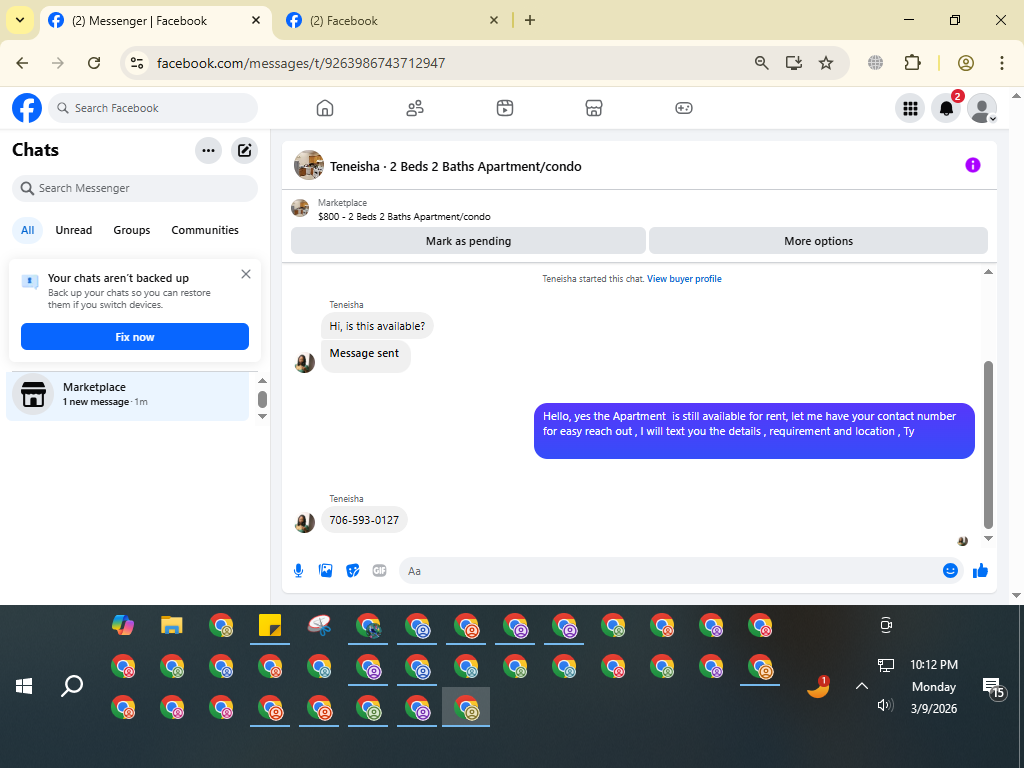The image size is (1024, 768).
Task: Open the Reels video icon
Action: click(505, 108)
